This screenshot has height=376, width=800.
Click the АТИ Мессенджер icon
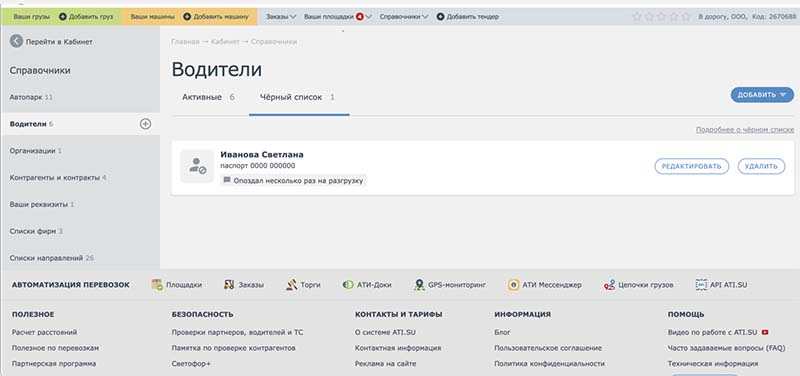click(x=513, y=285)
